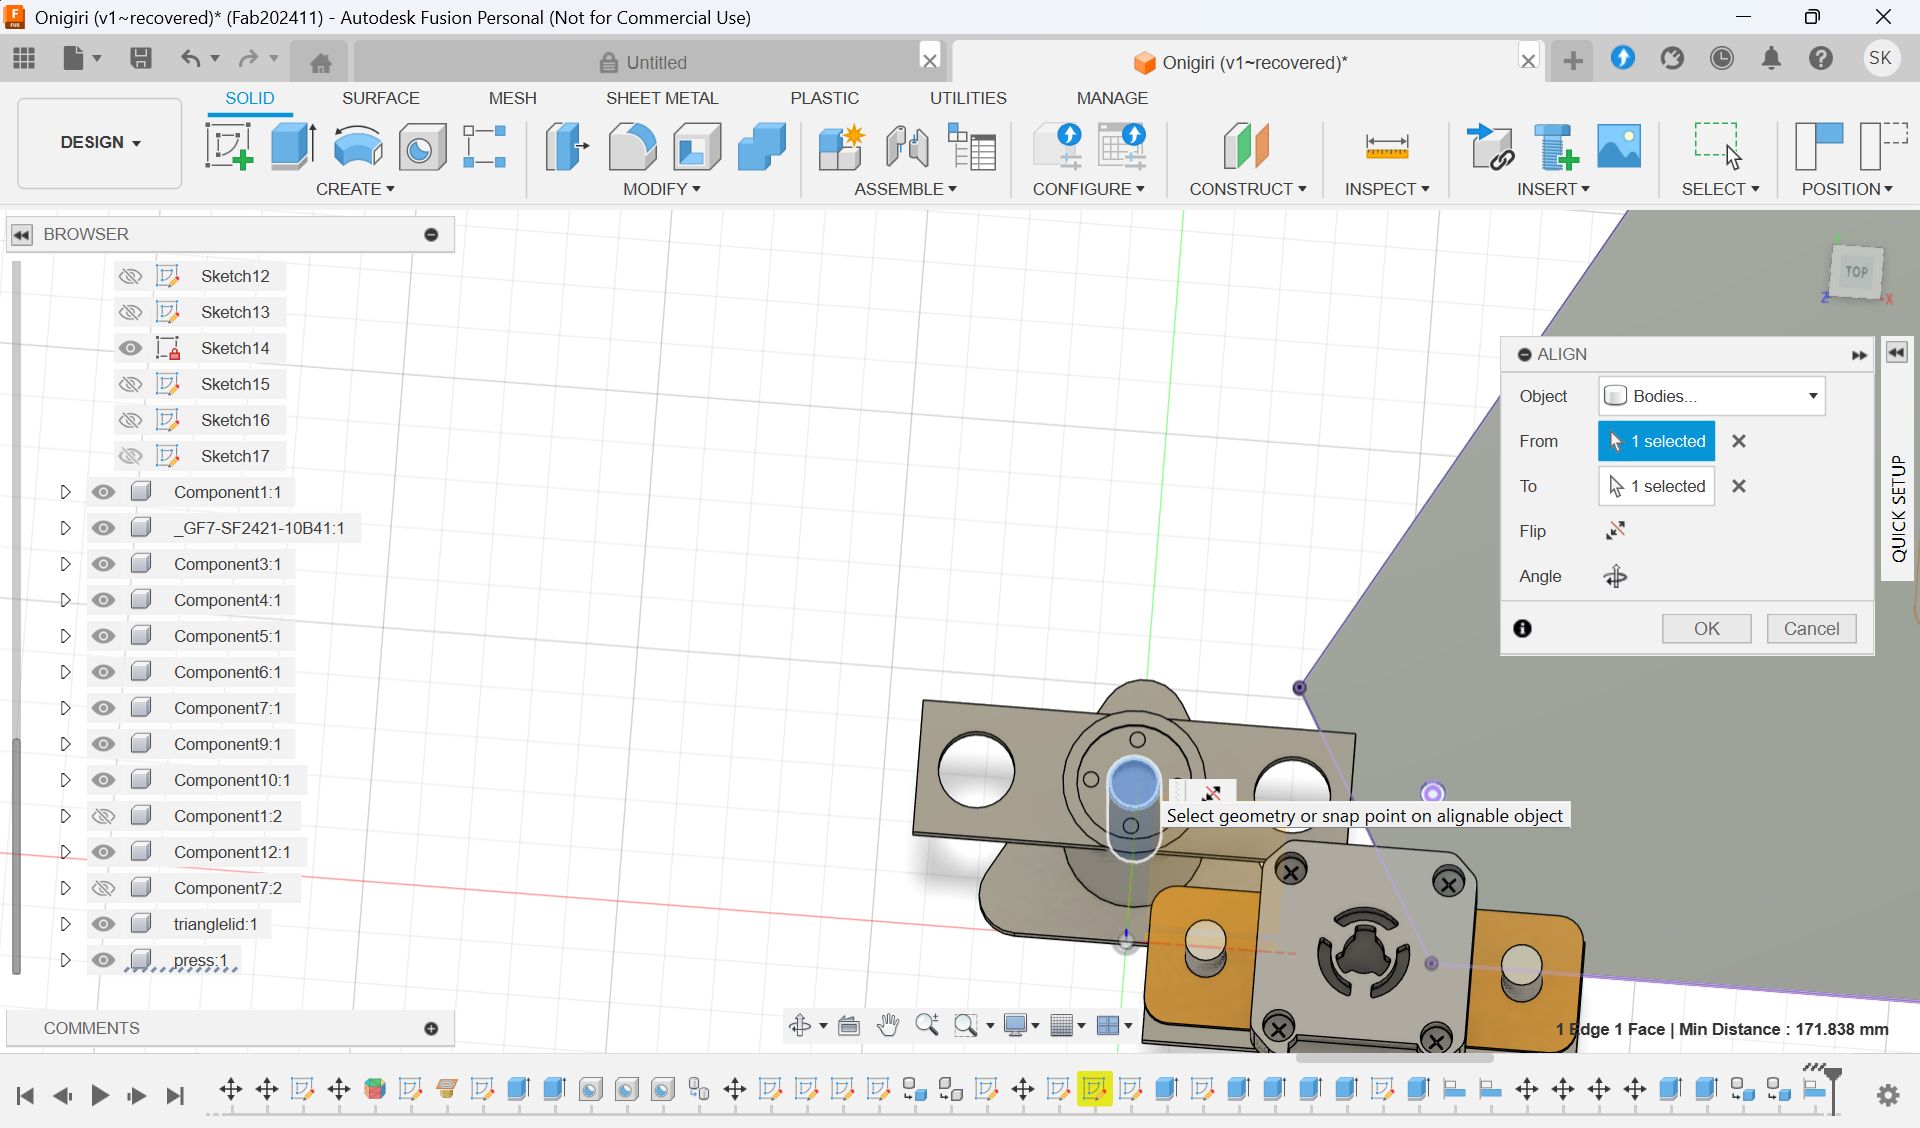Switch to the SHEET METAL tab
Screen dimensions: 1920x1128
tap(662, 98)
